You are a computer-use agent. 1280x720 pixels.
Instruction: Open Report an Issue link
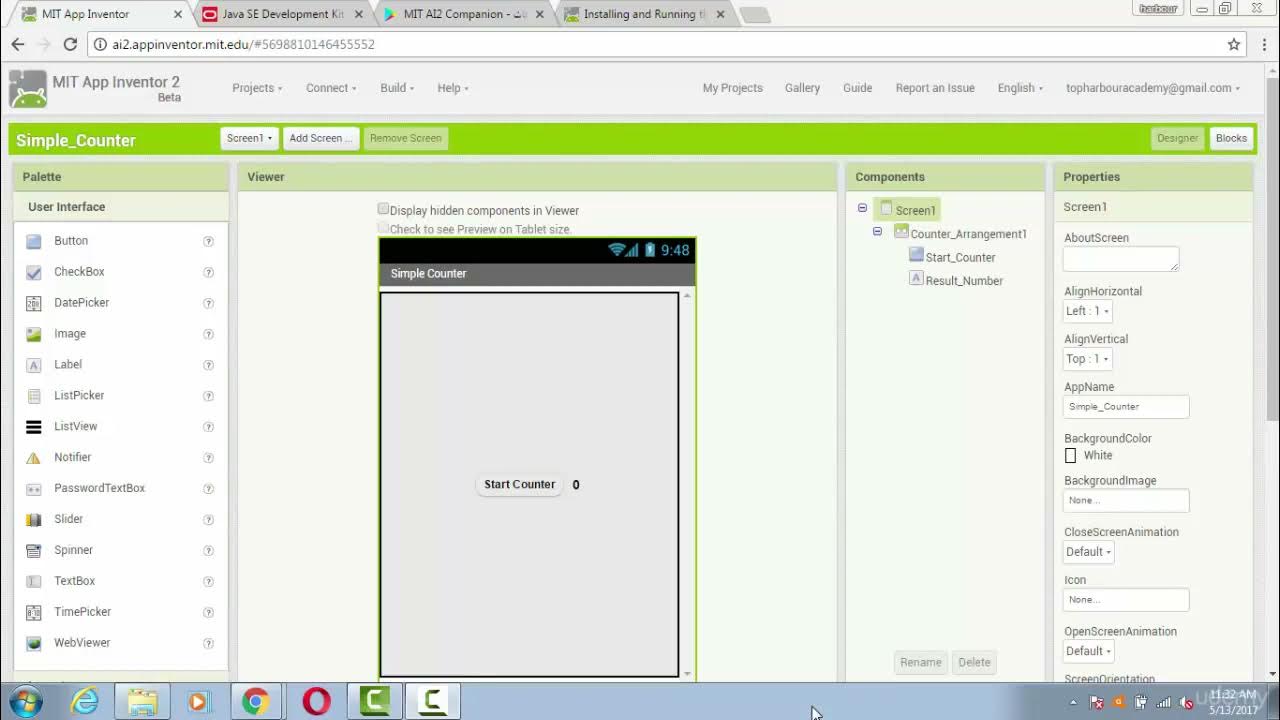(935, 88)
